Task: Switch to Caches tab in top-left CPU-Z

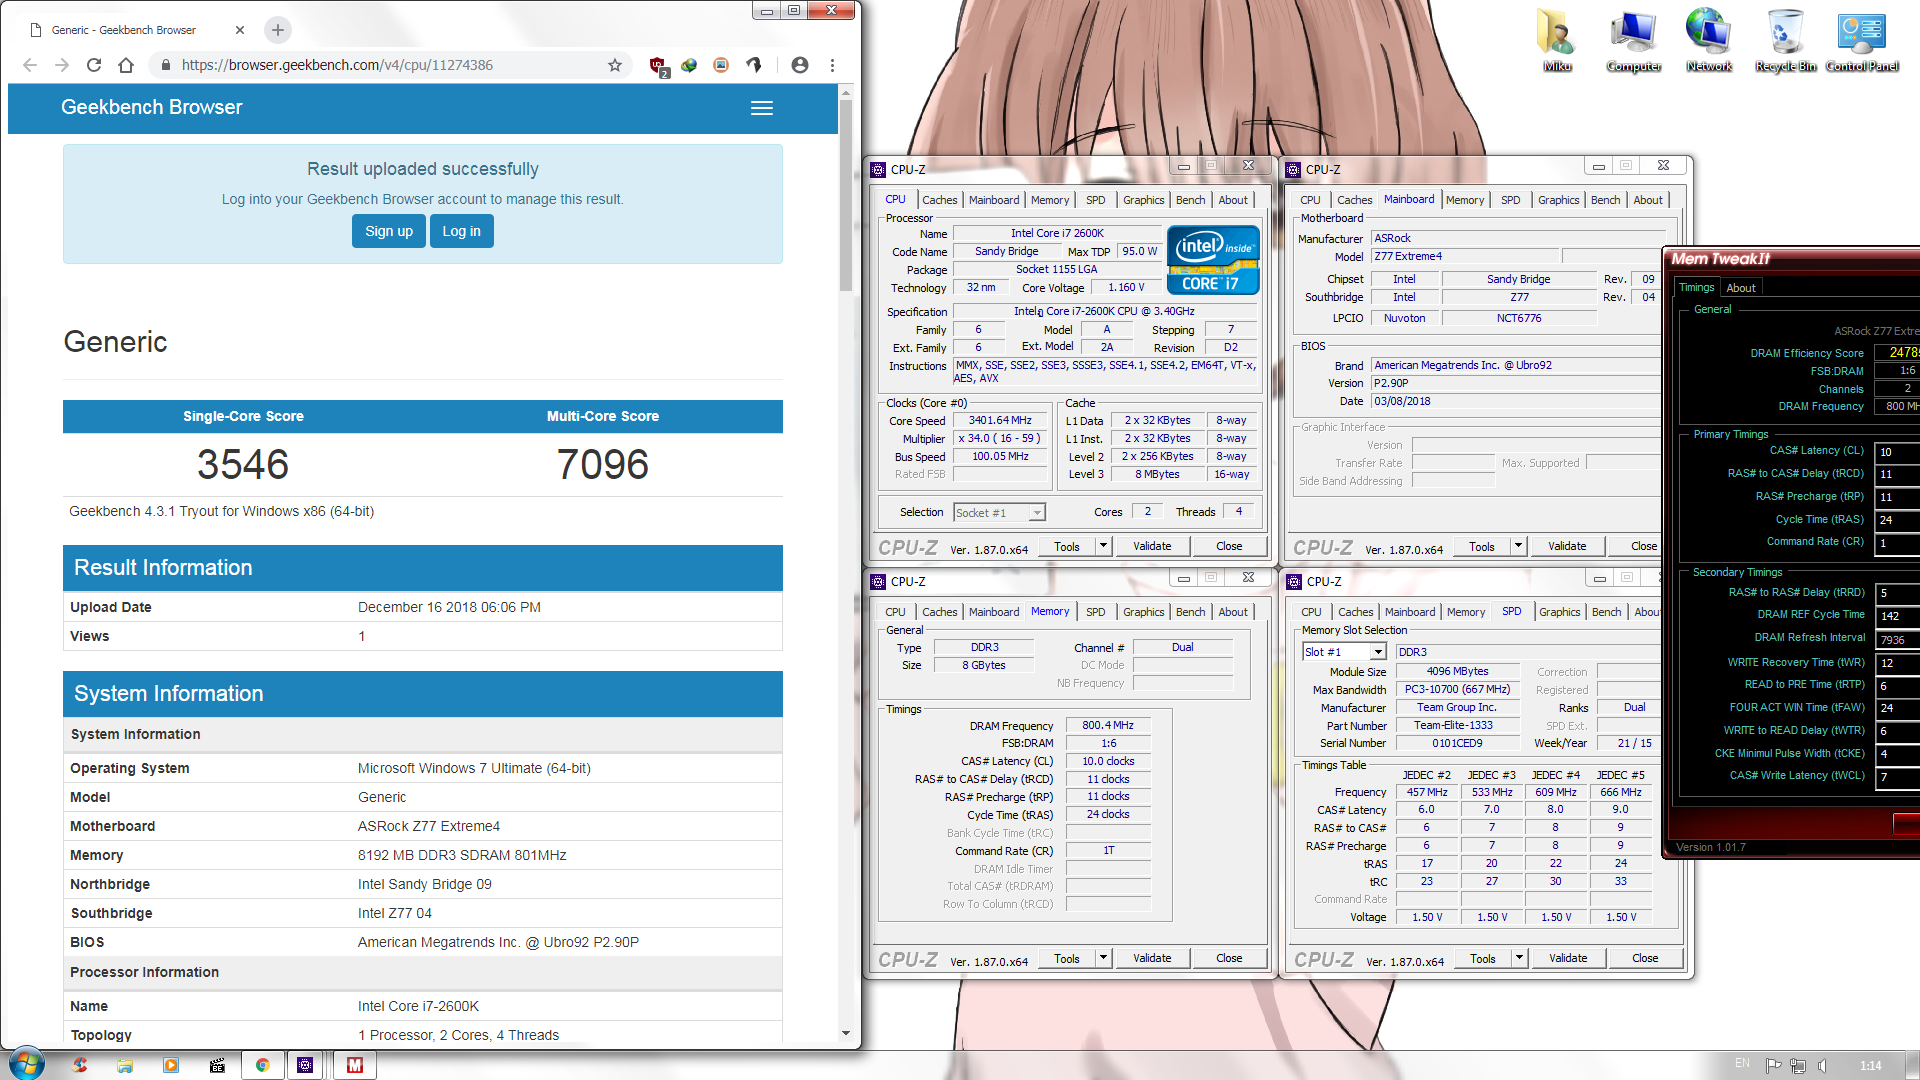Action: click(939, 200)
